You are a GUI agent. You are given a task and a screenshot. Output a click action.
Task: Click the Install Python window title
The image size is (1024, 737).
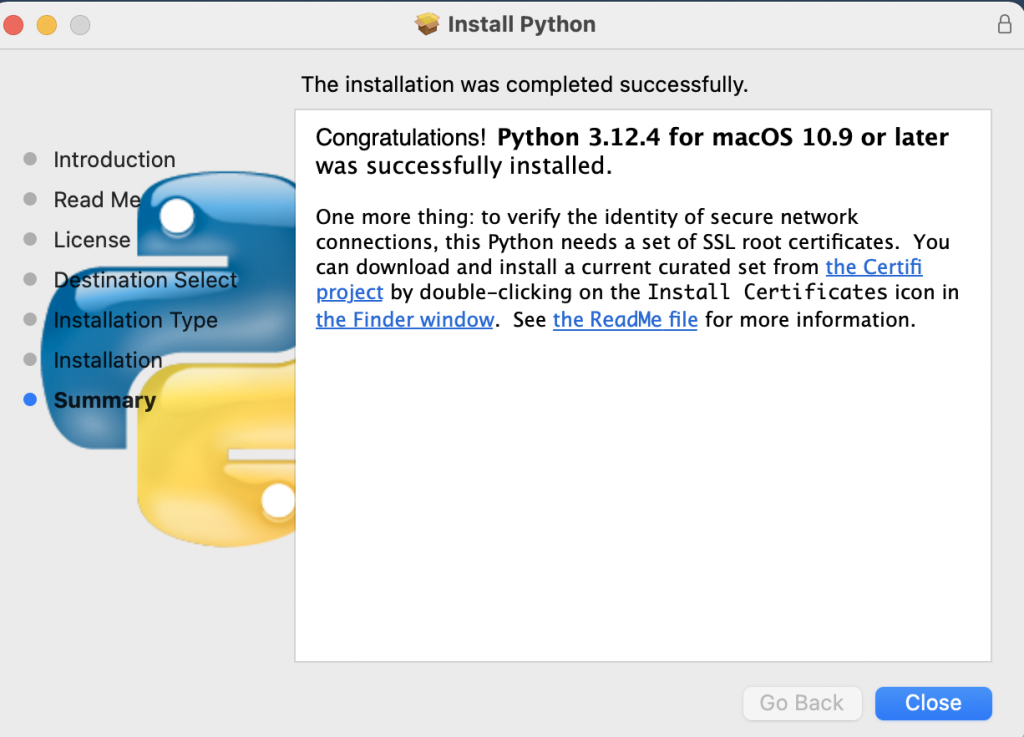521,24
